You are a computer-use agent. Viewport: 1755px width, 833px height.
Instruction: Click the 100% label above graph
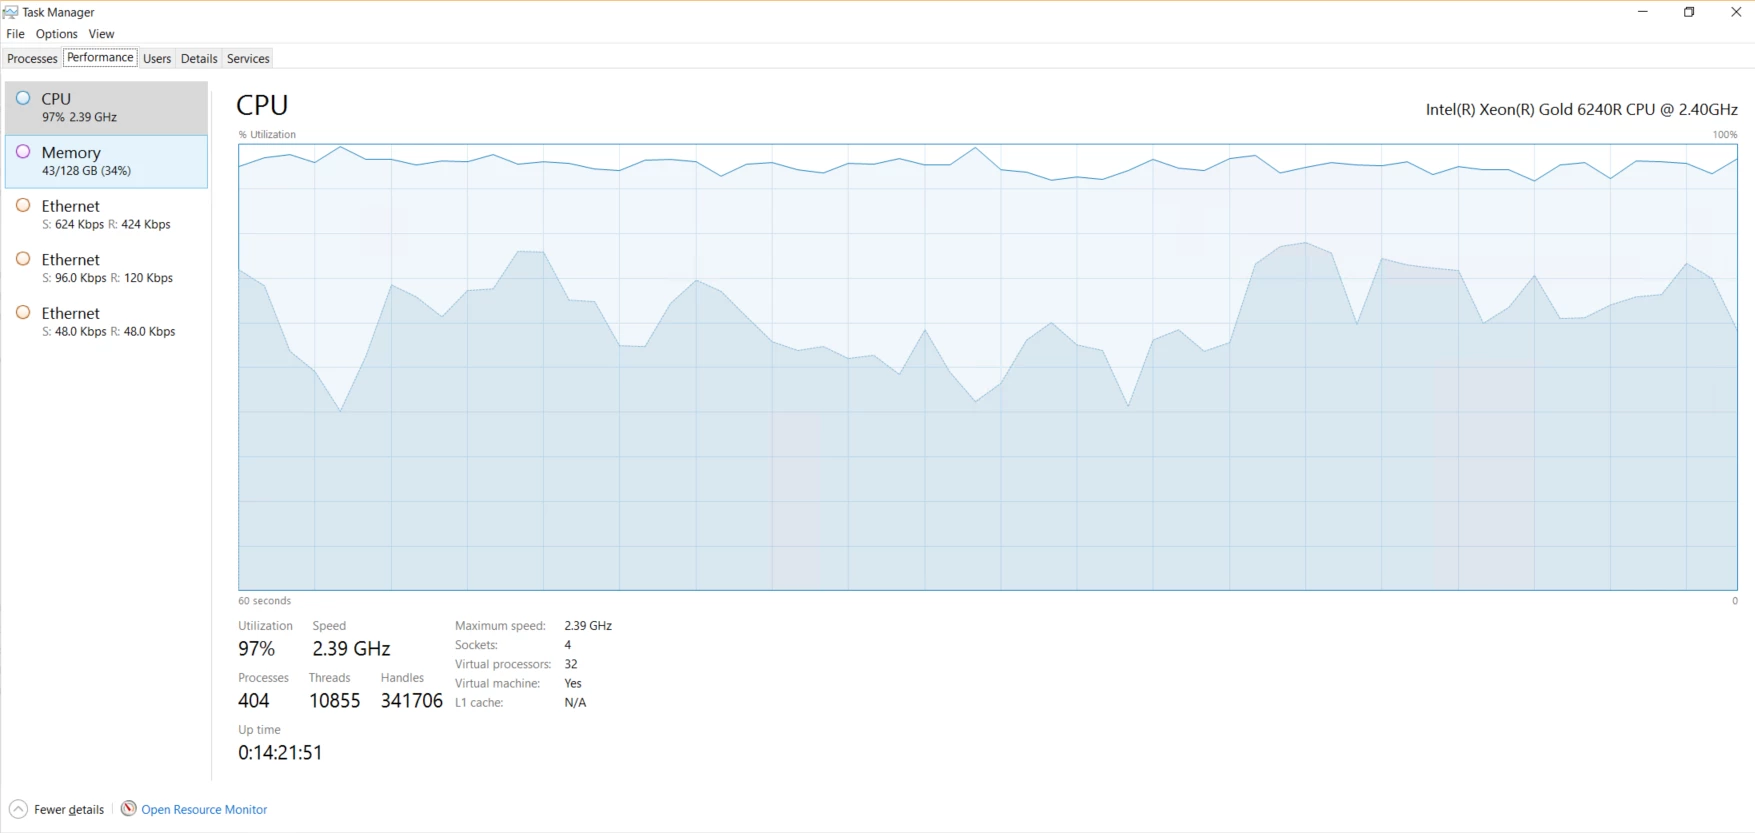point(1725,135)
